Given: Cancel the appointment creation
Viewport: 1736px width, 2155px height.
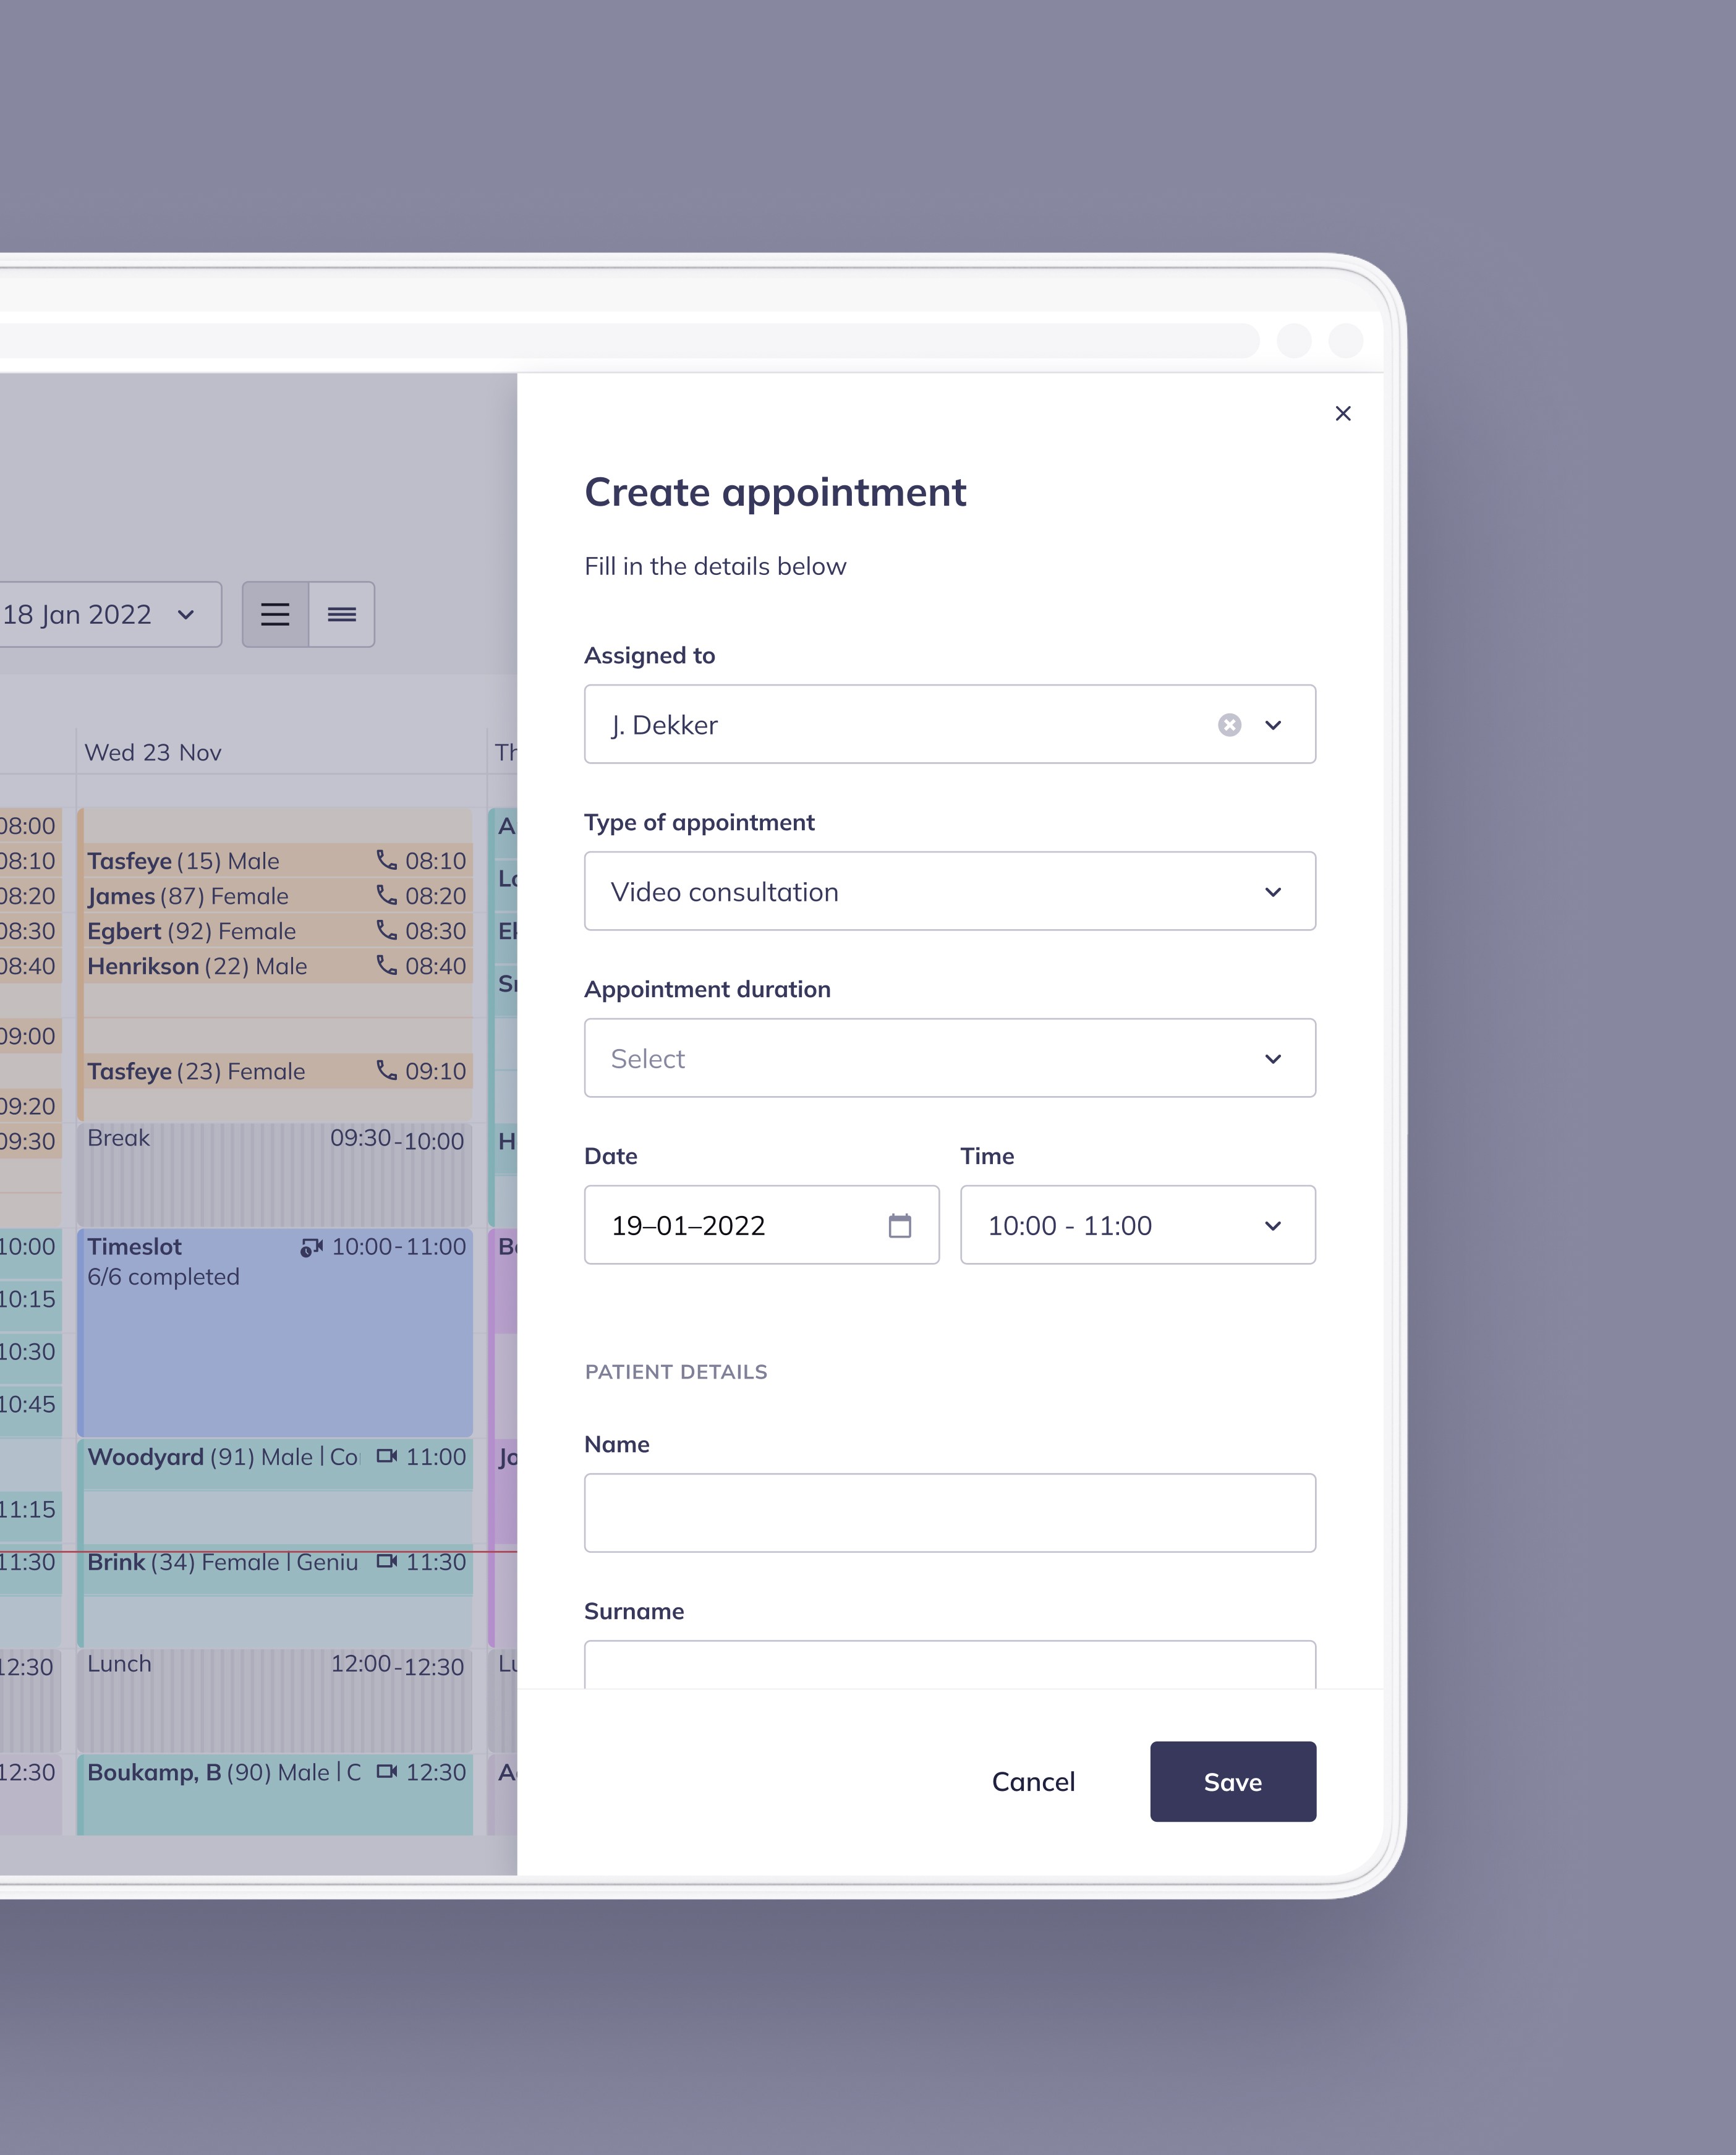Looking at the screenshot, I should click(1033, 1781).
